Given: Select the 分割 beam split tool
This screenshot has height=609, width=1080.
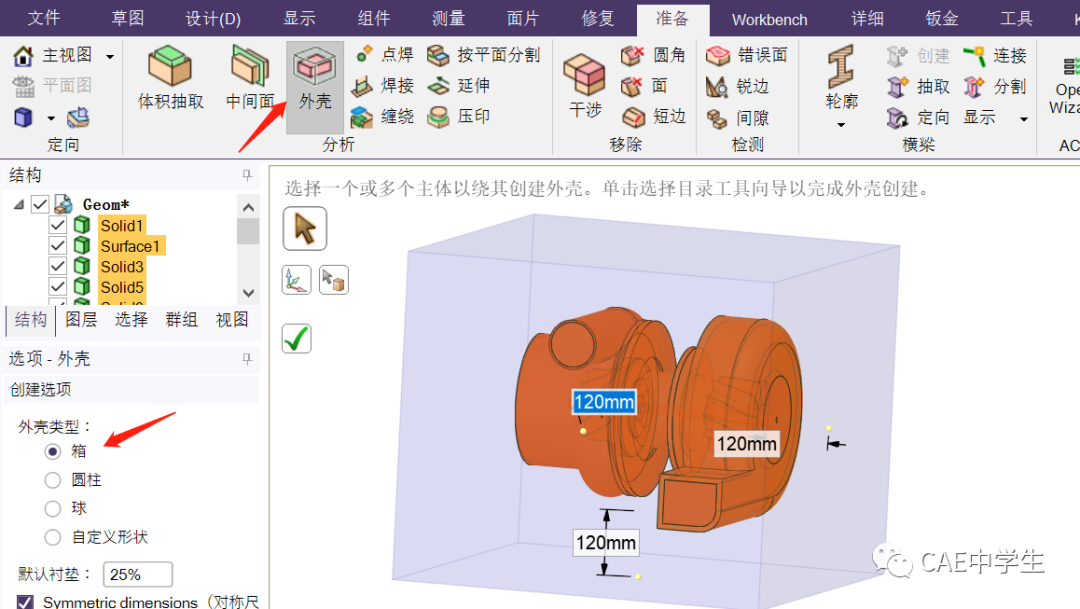Looking at the screenshot, I should [995, 86].
